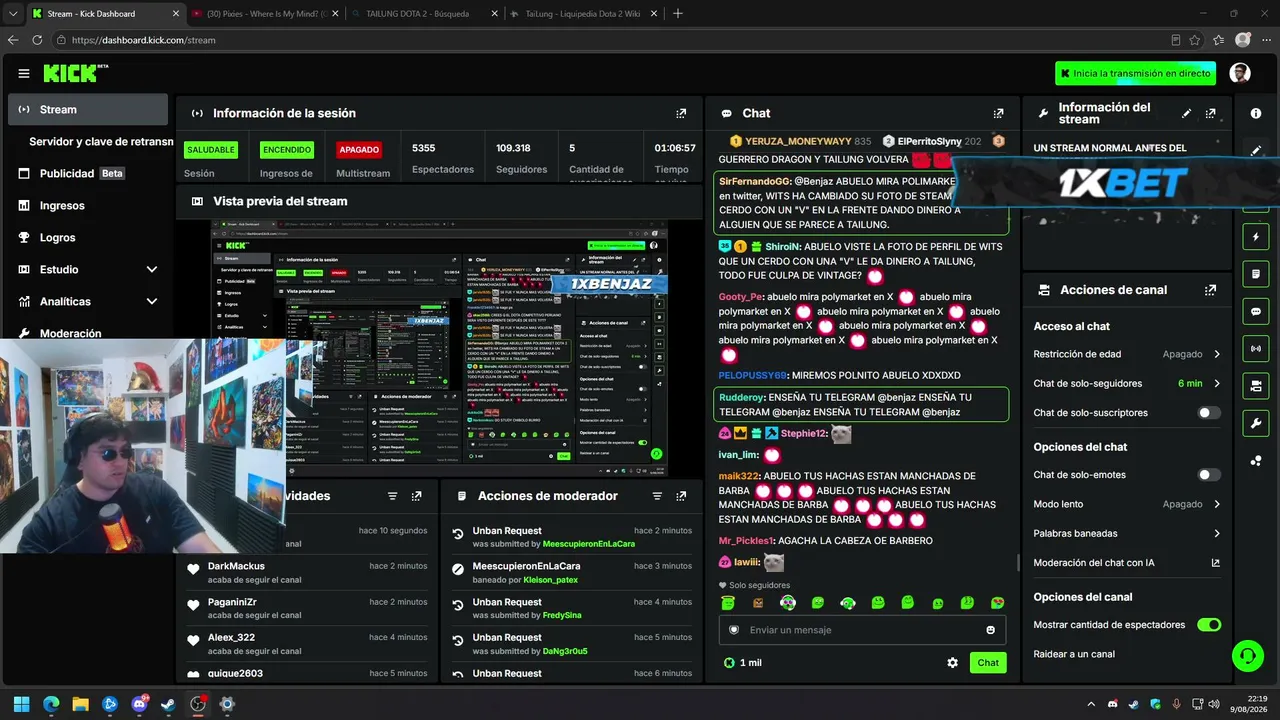Click the camera icon in right sidebar
This screenshot has width=1280, height=720.
click(1256, 386)
